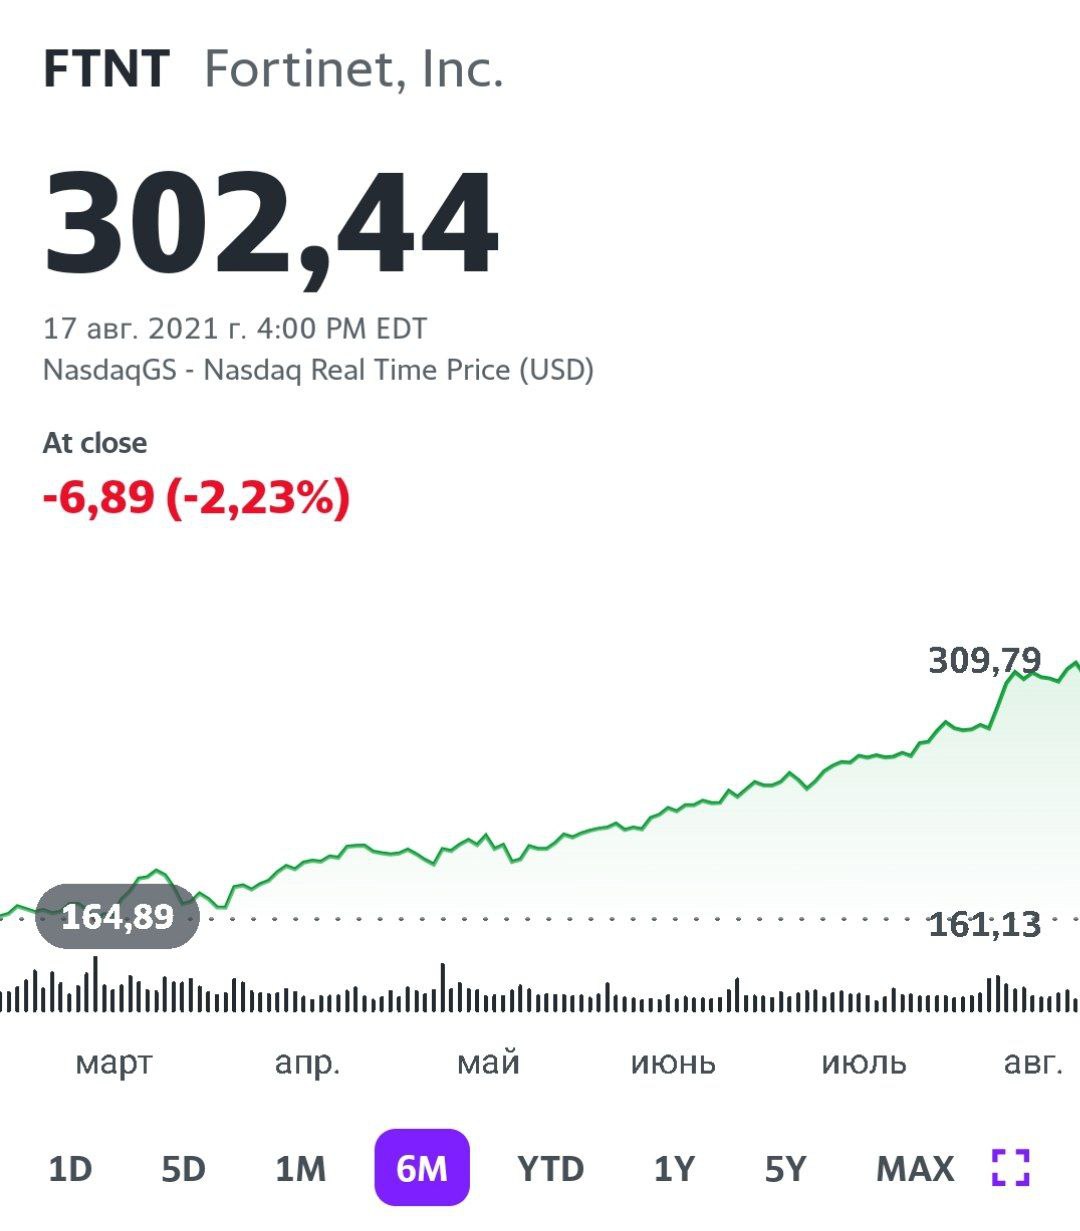Switch chart to 5Y range
The image size is (1080, 1231).
[785, 1168]
